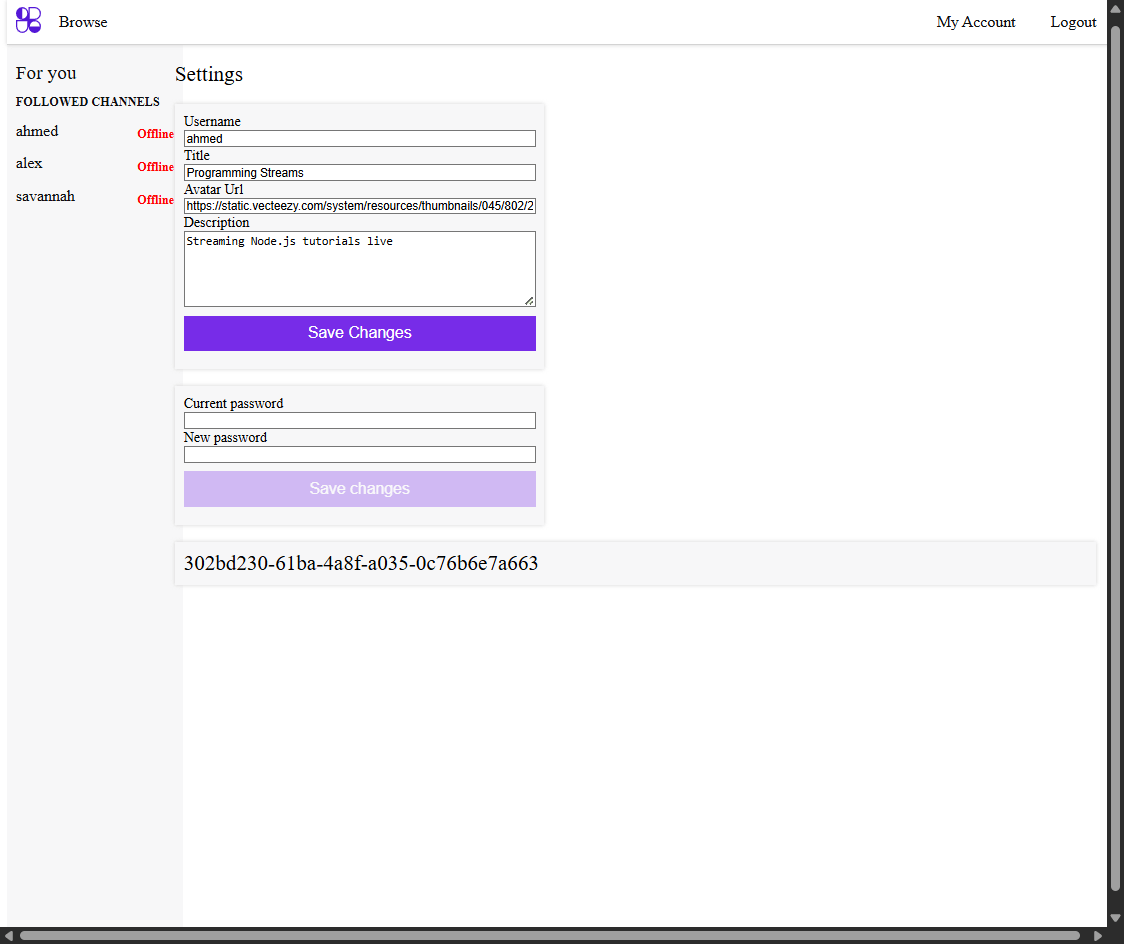This screenshot has width=1124, height=944.
Task: Select the Current password field
Action: click(x=359, y=420)
